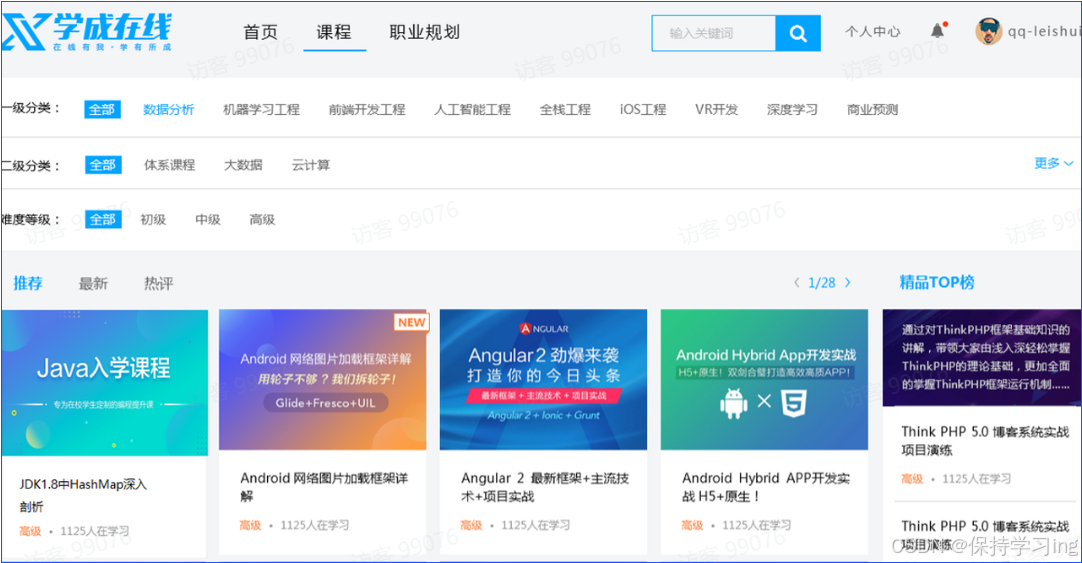Open Think PHP 5.0 博客系统实战项目演练 first entry
The image size is (1082, 563).
pyautogui.click(x=985, y=440)
